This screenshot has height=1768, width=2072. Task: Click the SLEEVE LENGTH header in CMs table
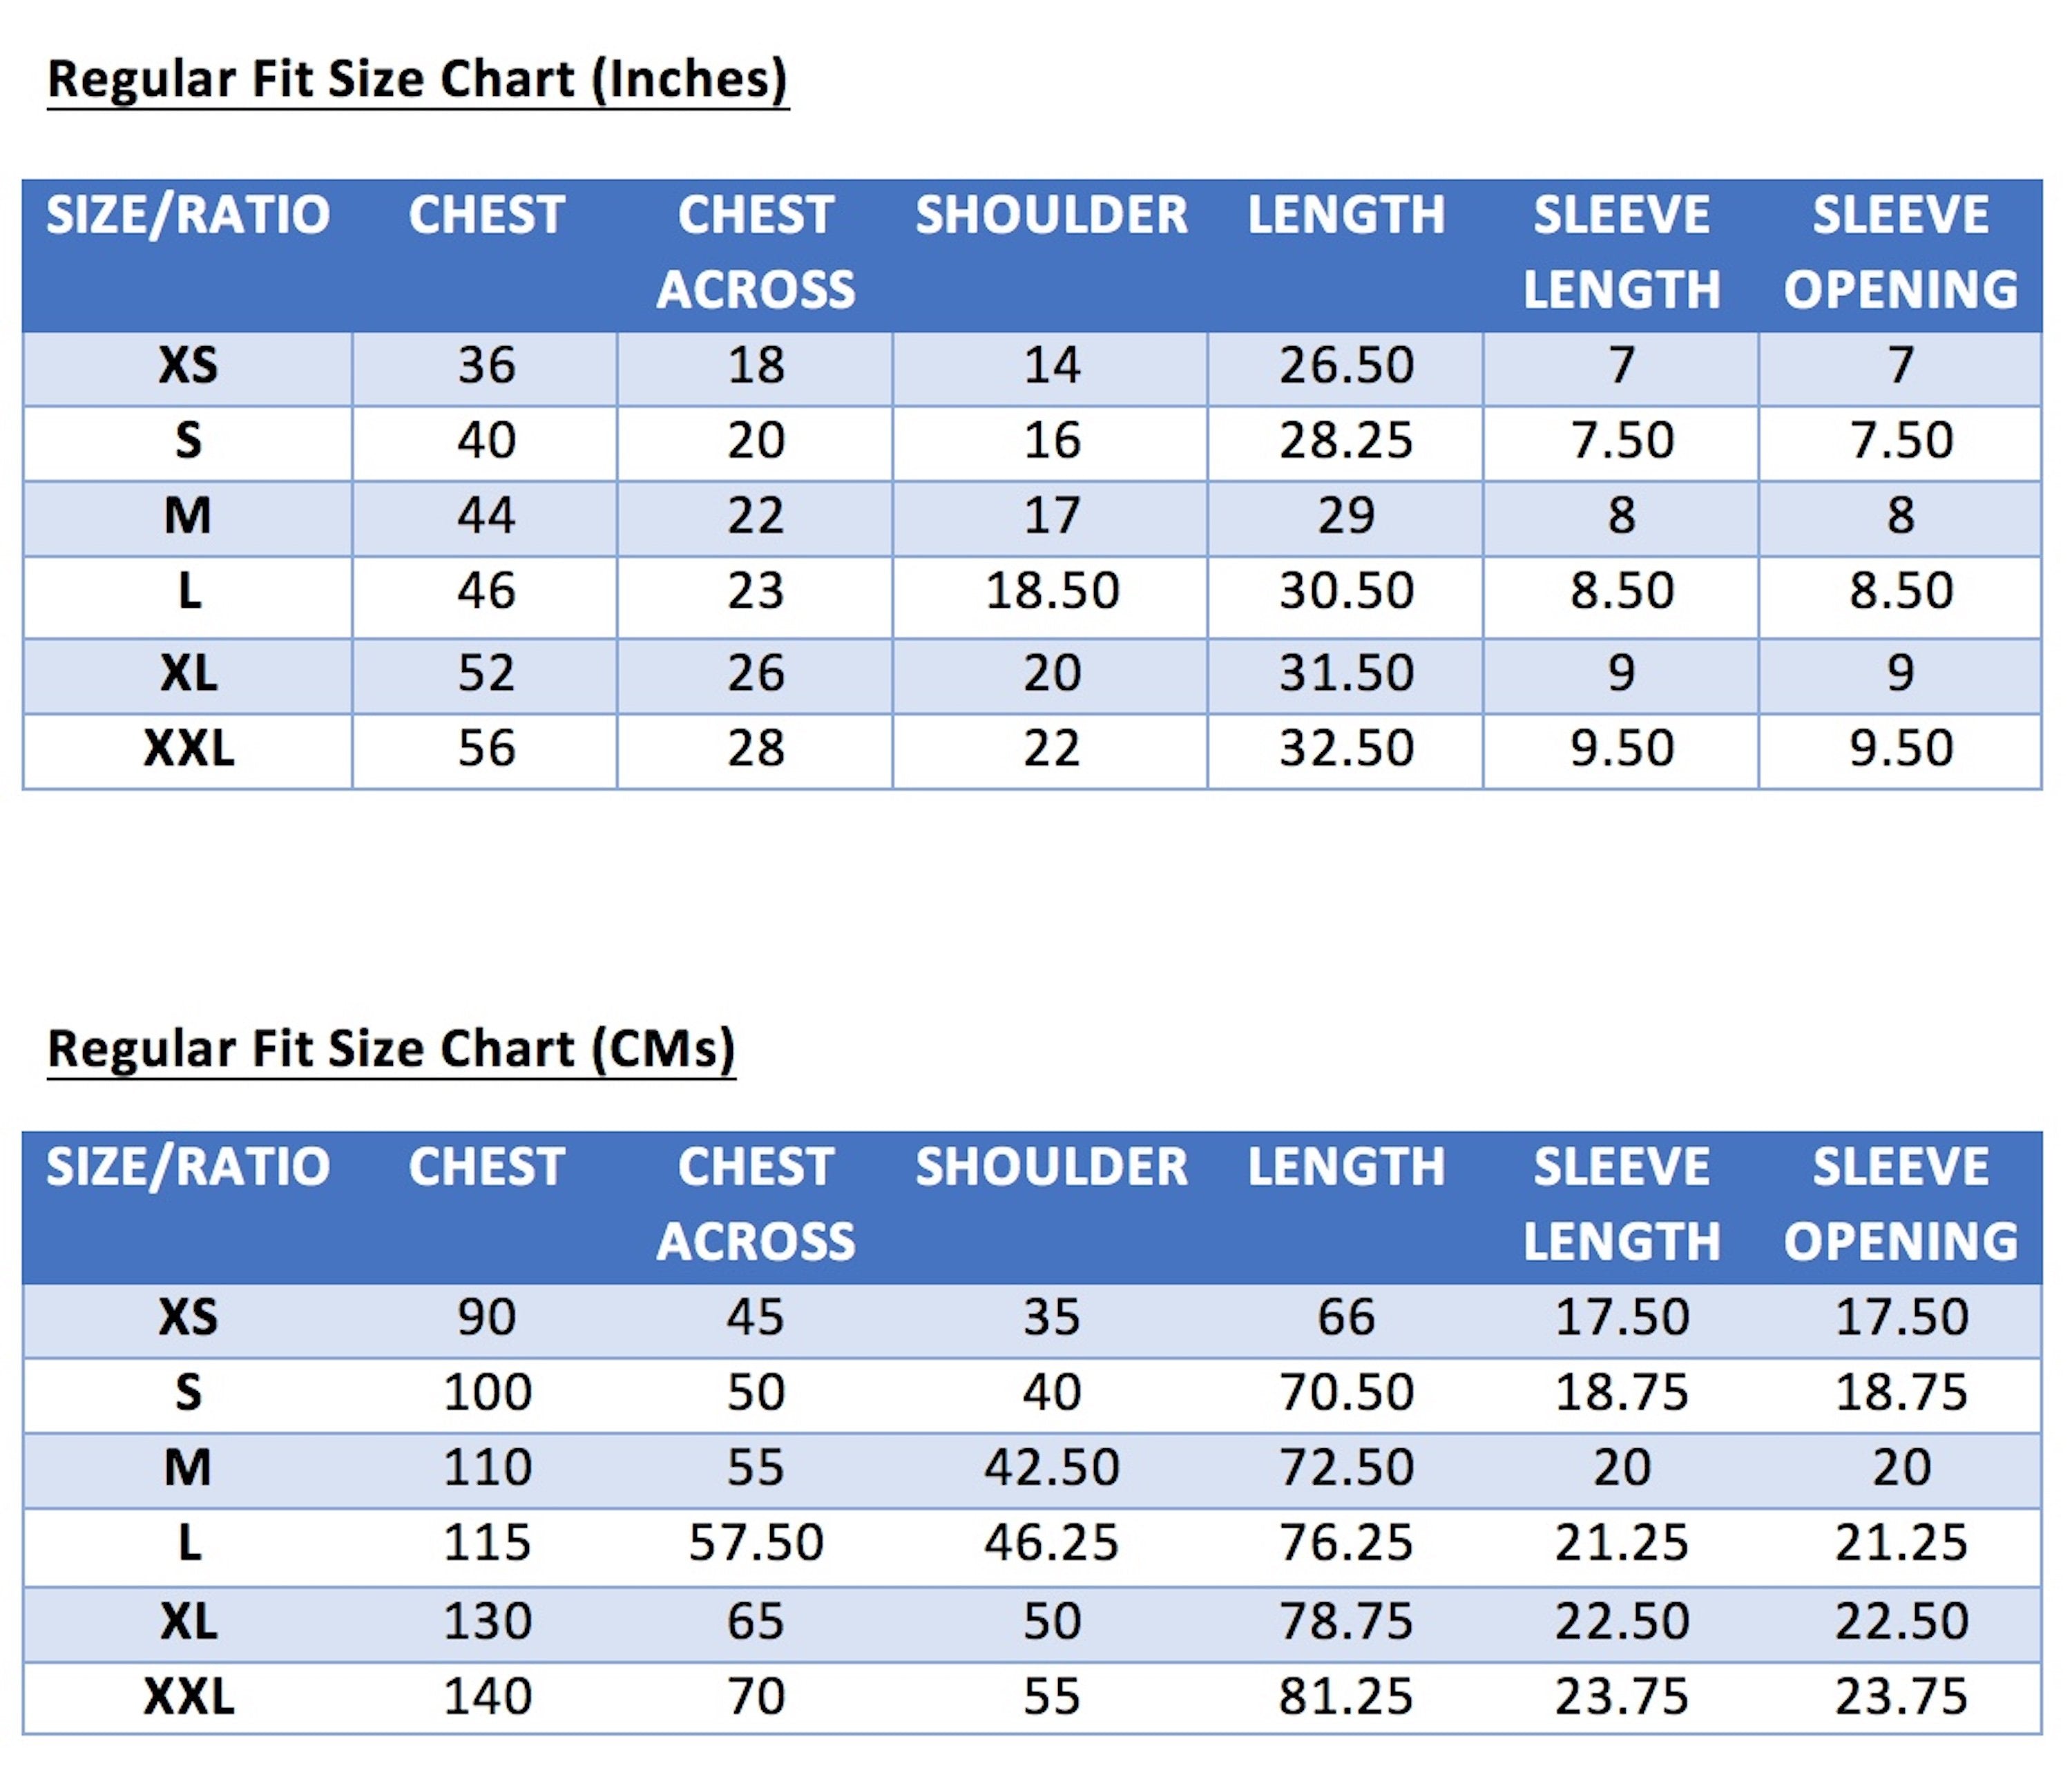1621,1204
